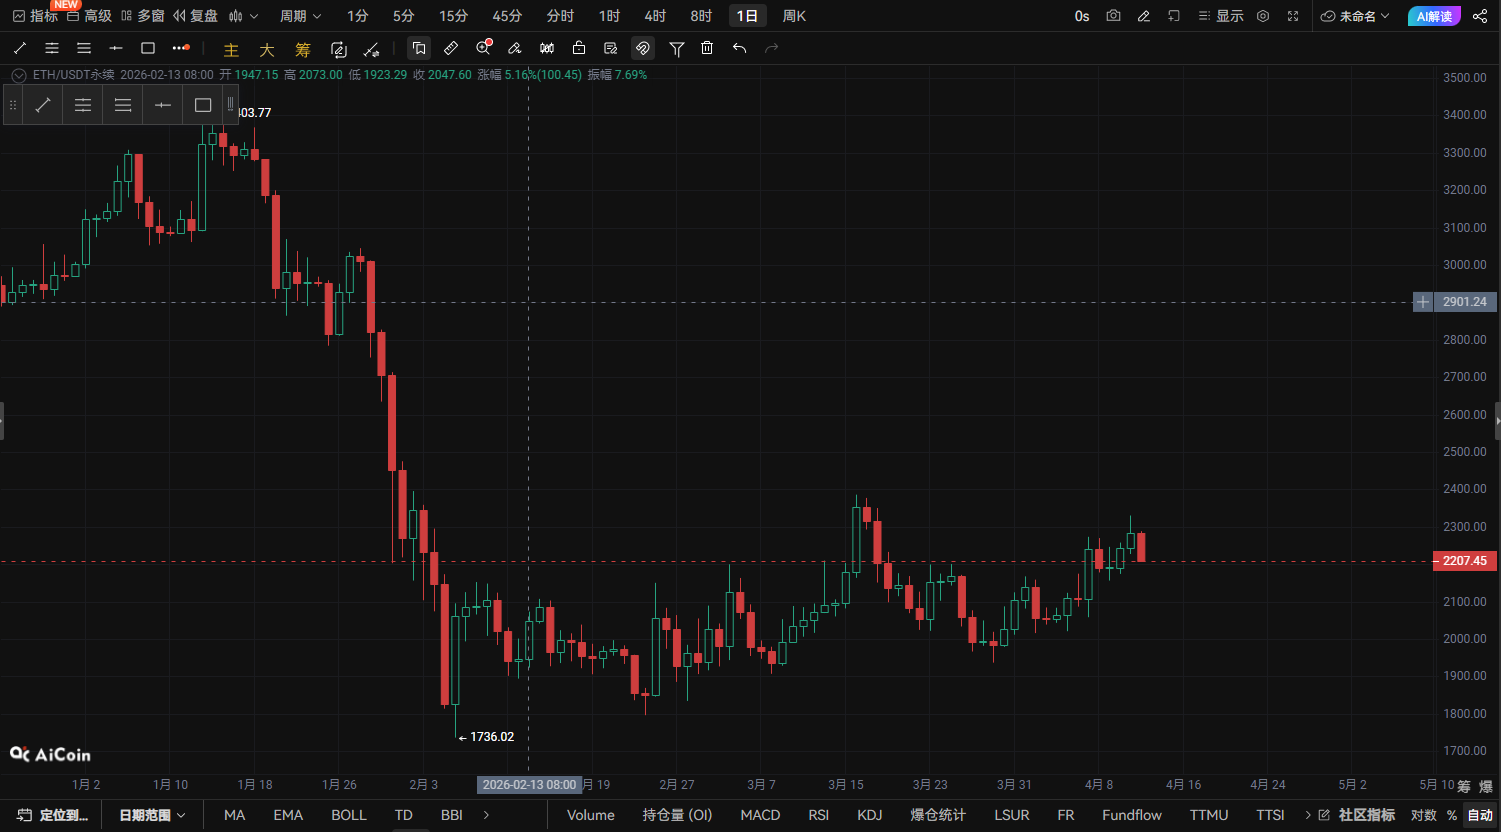Expand the 周期 period dropdown
Image resolution: width=1501 pixels, height=832 pixels.
[301, 16]
